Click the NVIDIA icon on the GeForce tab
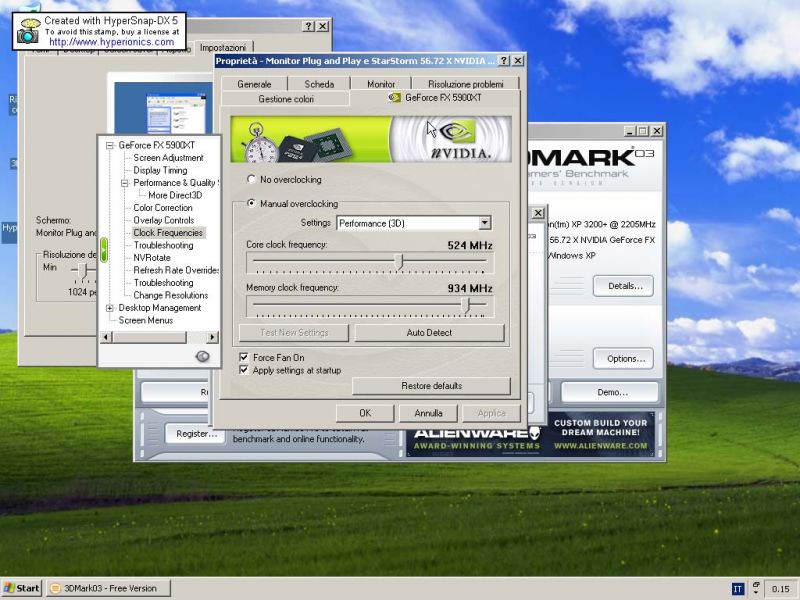800x600 pixels. point(394,97)
